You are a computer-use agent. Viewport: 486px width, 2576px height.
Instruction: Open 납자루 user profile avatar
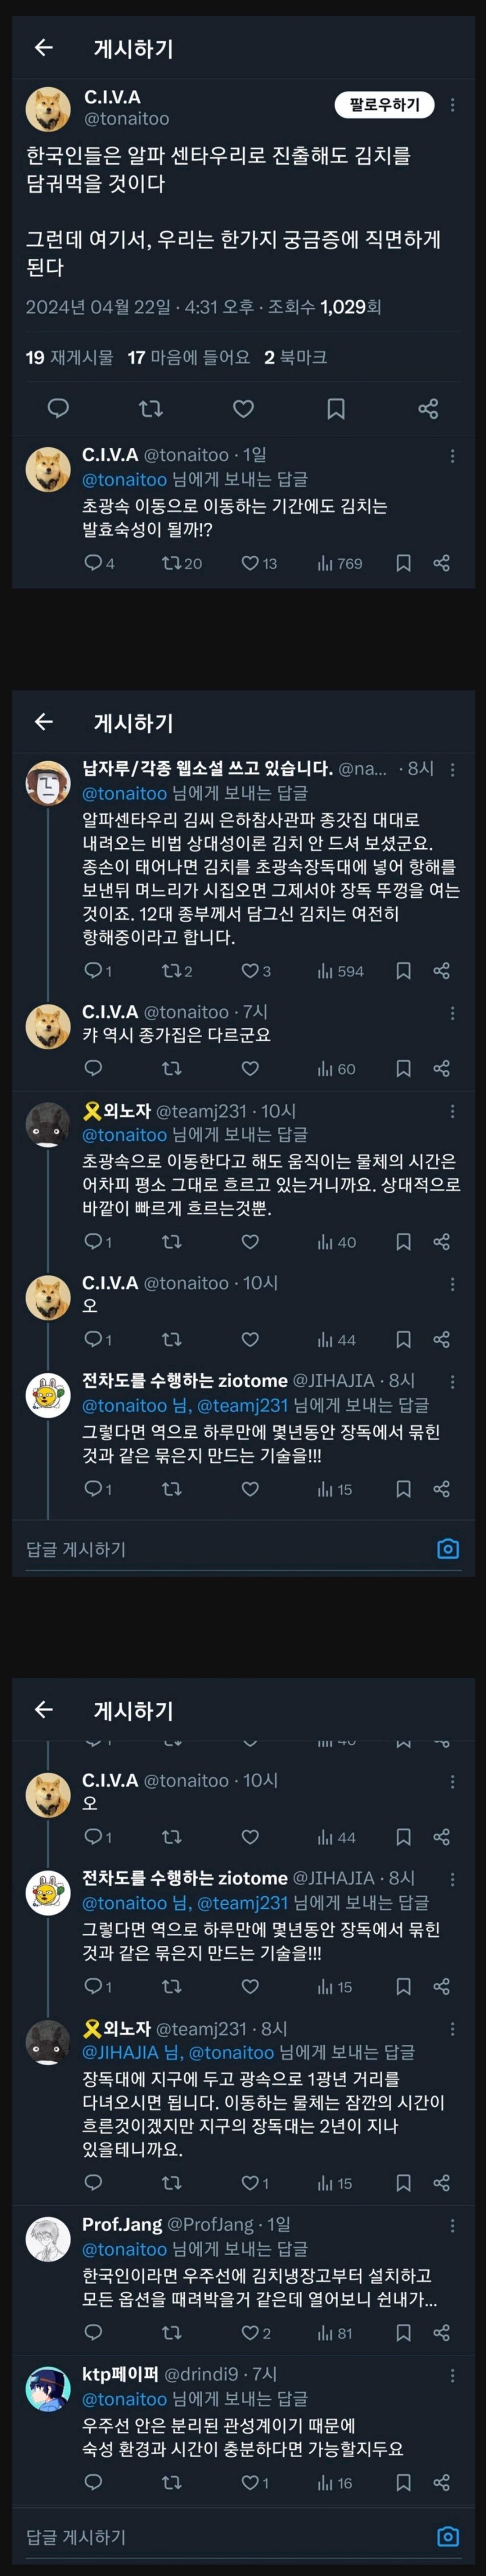[47, 782]
